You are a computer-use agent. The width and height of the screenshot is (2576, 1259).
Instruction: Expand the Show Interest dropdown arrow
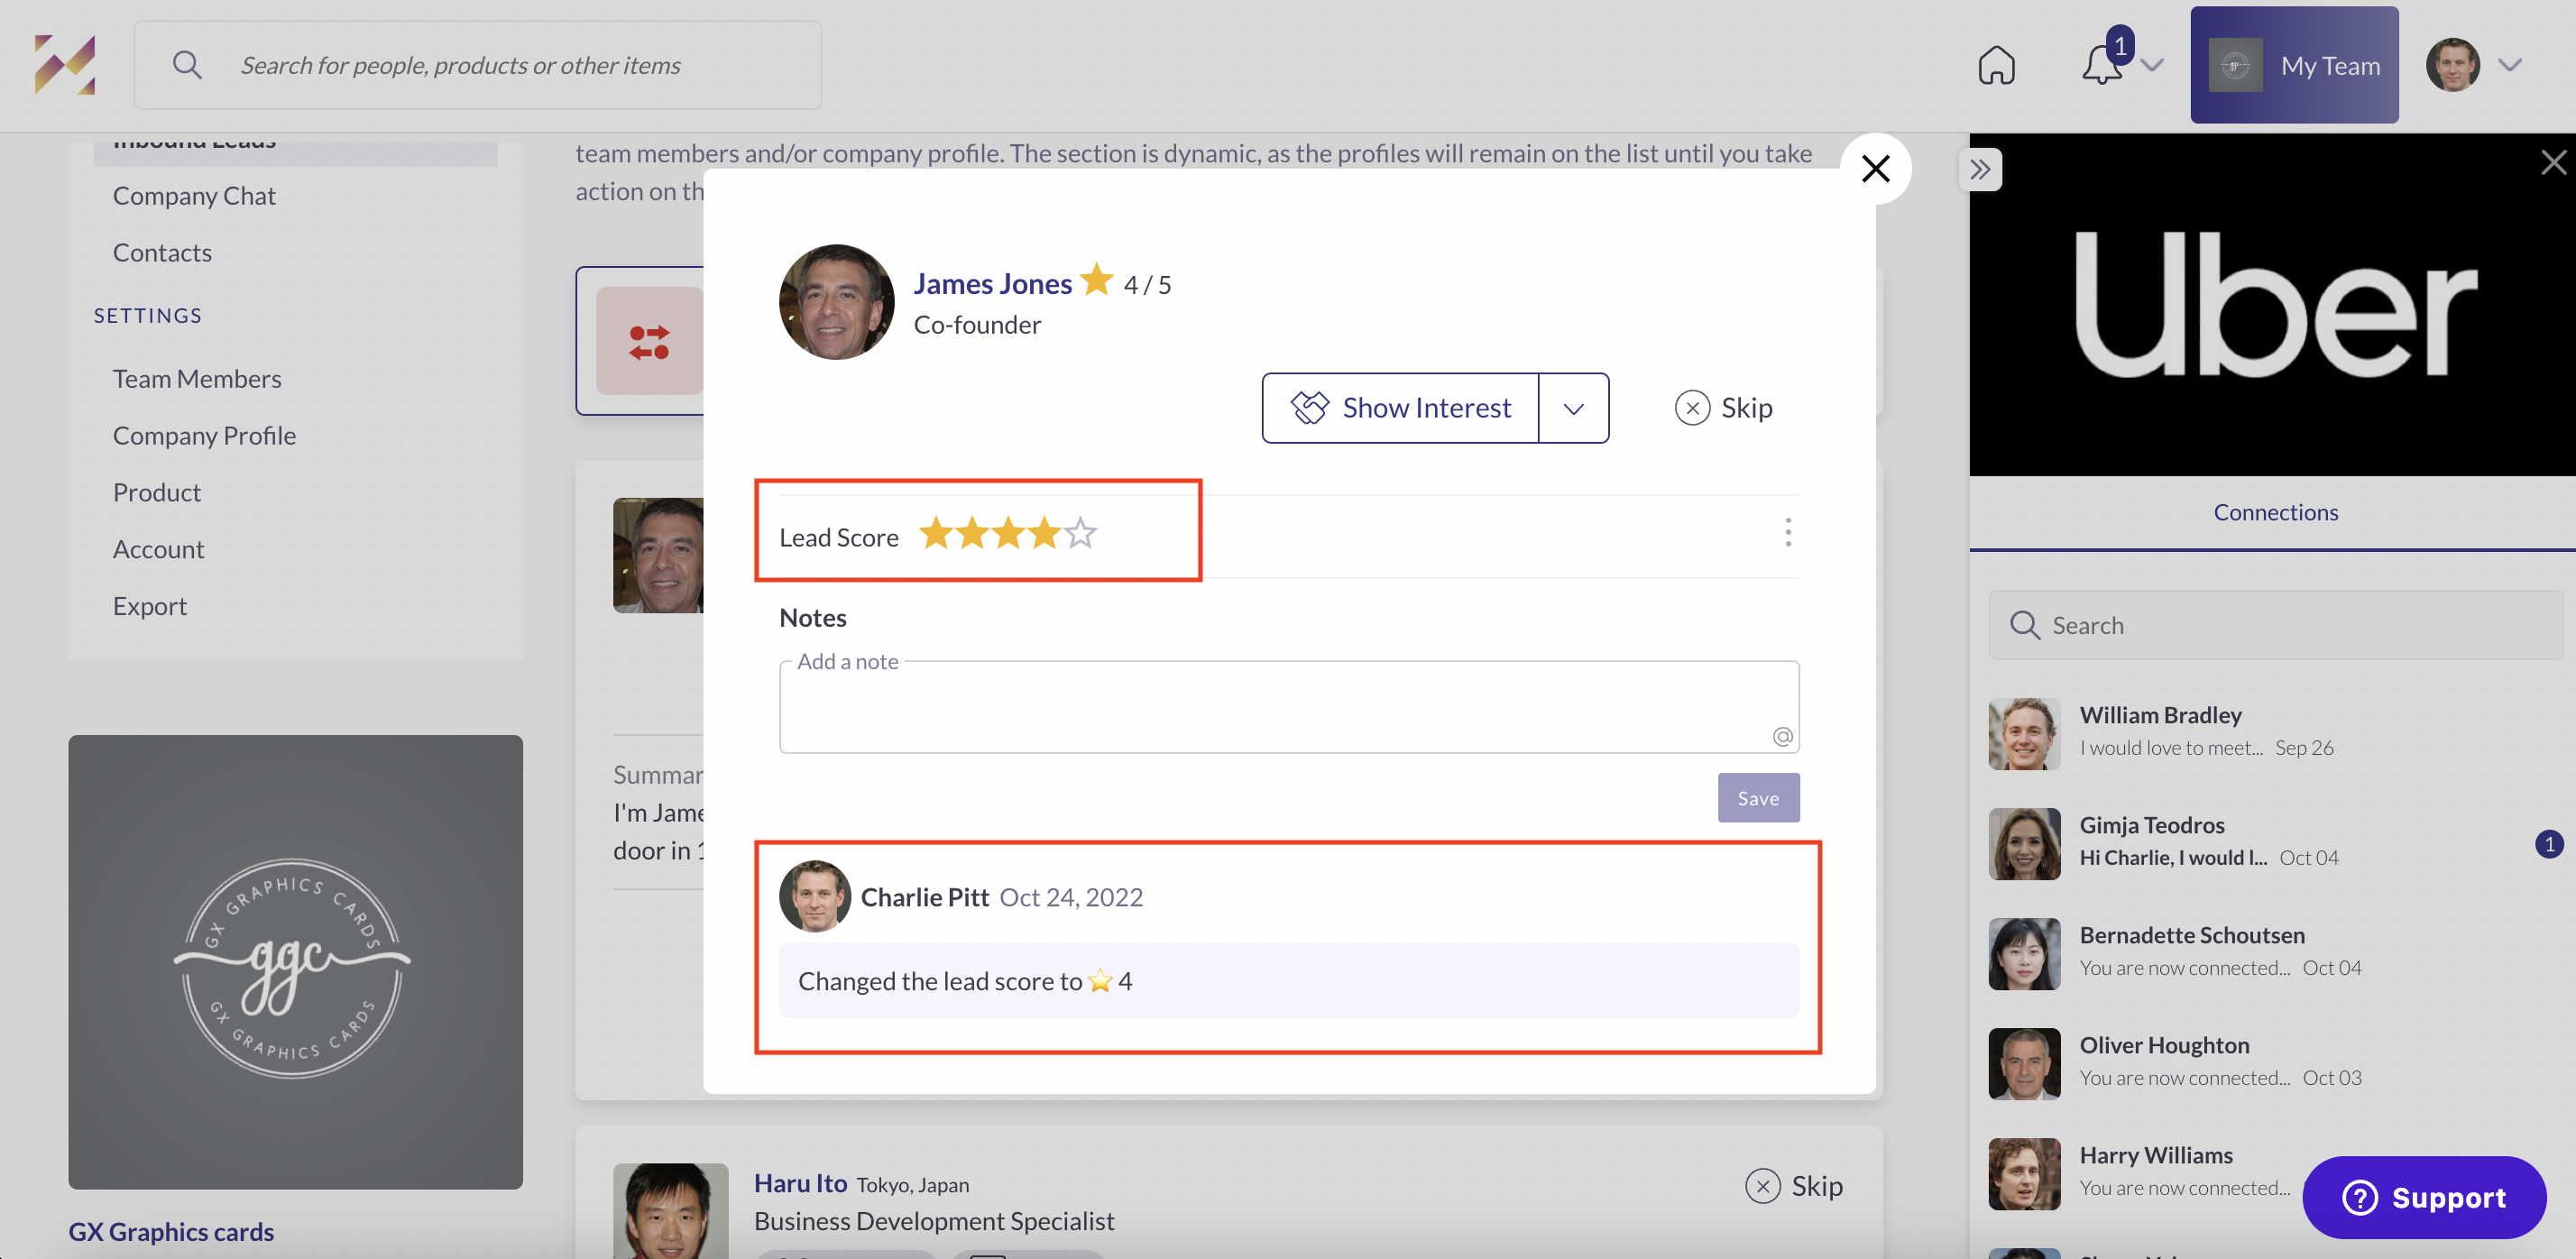[x=1573, y=408]
